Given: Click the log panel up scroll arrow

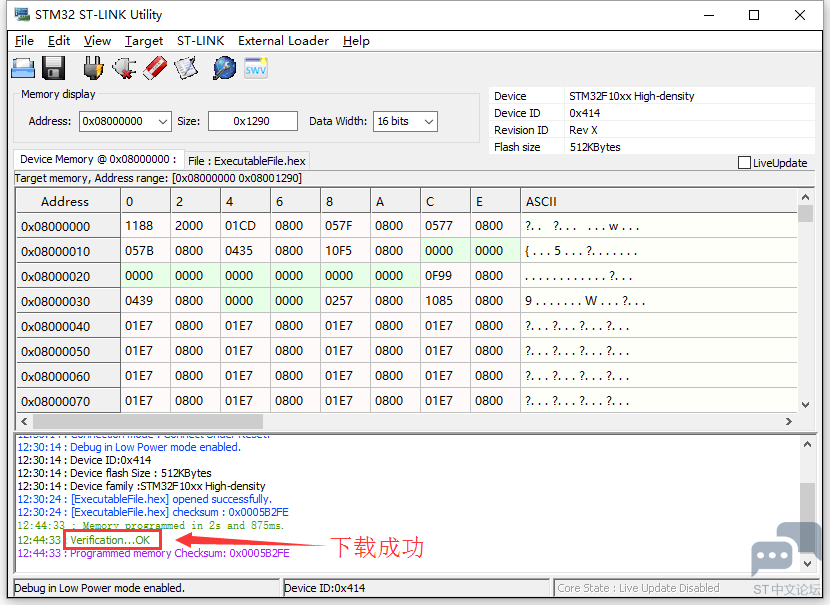Looking at the screenshot, I should (x=807, y=445).
